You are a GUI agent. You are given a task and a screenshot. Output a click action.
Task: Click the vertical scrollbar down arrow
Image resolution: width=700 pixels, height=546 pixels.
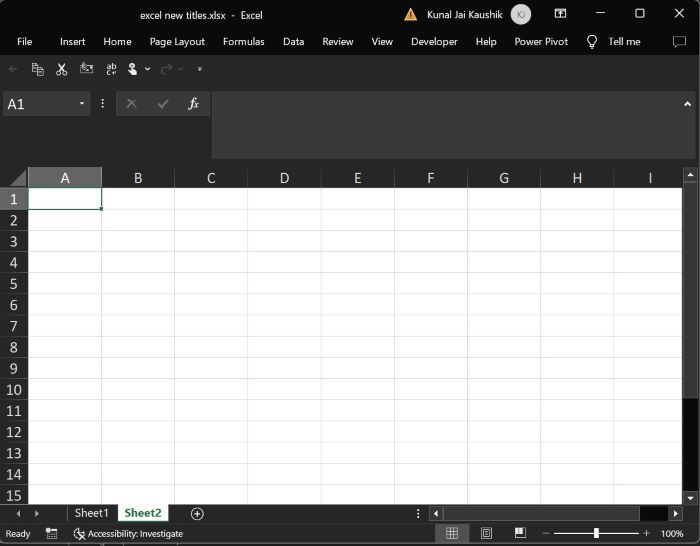click(691, 498)
